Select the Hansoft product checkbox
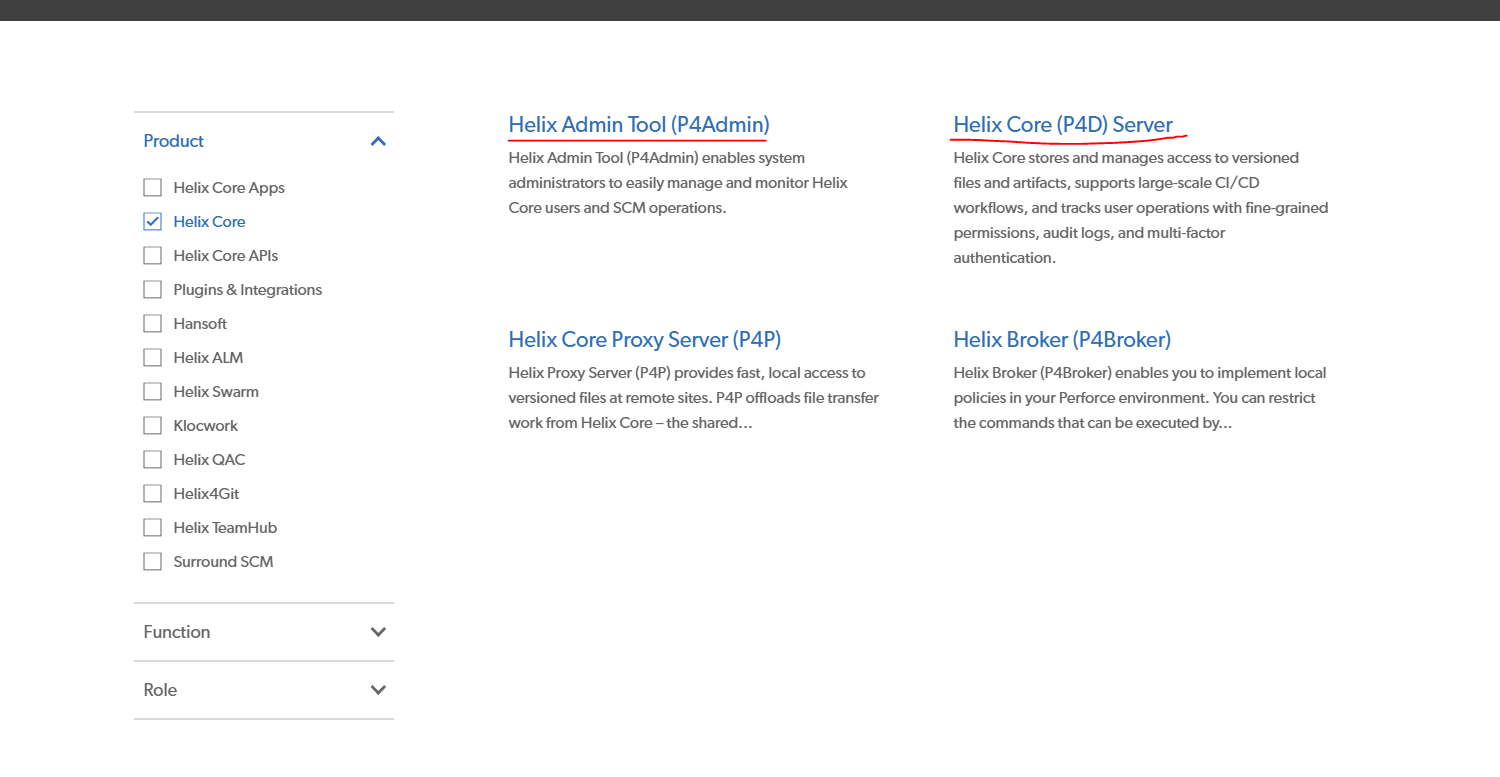This screenshot has width=1500, height=777. click(152, 324)
